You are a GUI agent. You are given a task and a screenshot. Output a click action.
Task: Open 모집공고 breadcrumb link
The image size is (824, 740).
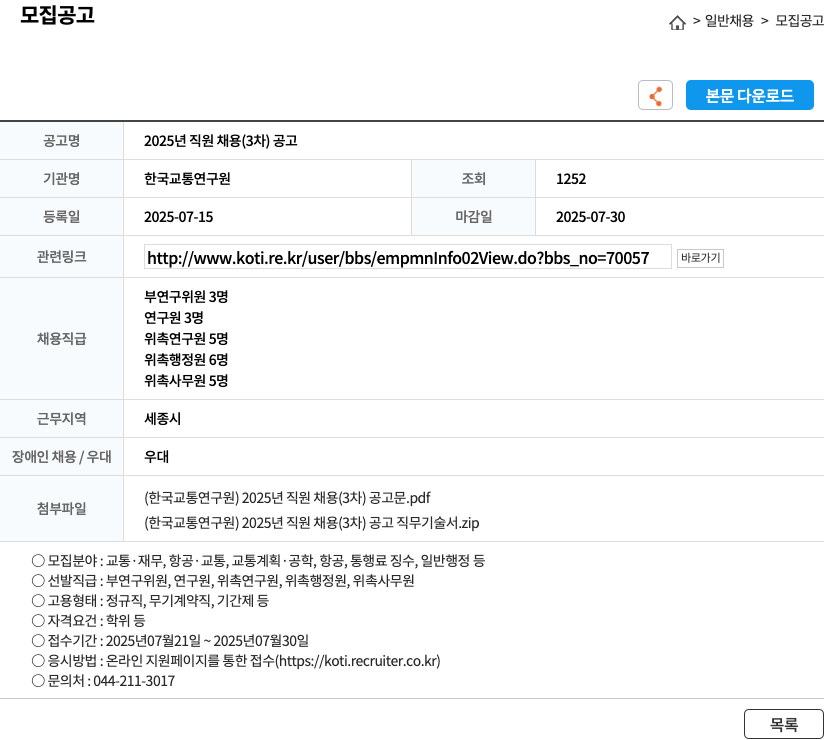(799, 20)
